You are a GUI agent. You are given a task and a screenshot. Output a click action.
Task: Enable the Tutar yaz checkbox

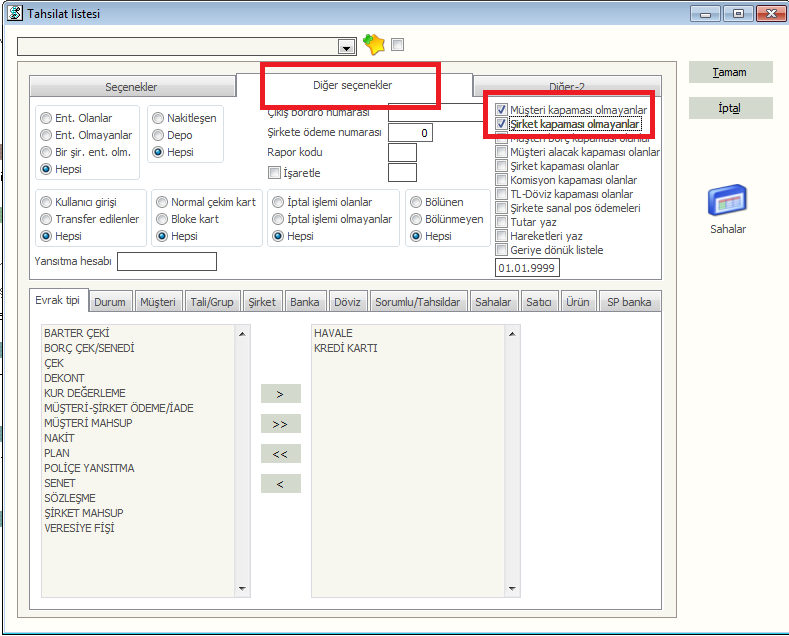pos(502,222)
